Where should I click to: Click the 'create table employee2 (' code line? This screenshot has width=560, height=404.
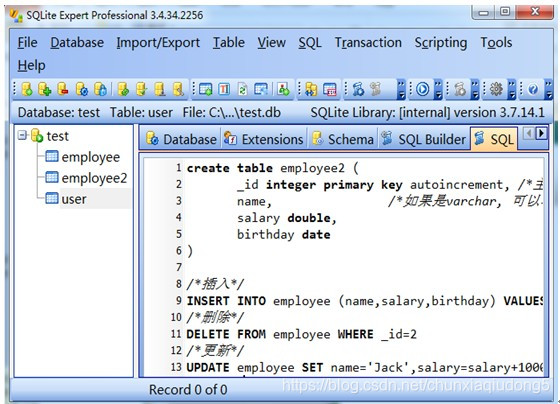273,168
